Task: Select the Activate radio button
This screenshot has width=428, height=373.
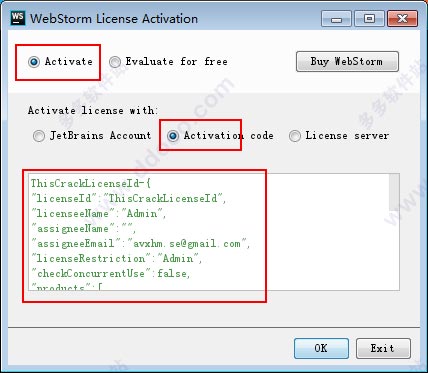Action: [34, 62]
